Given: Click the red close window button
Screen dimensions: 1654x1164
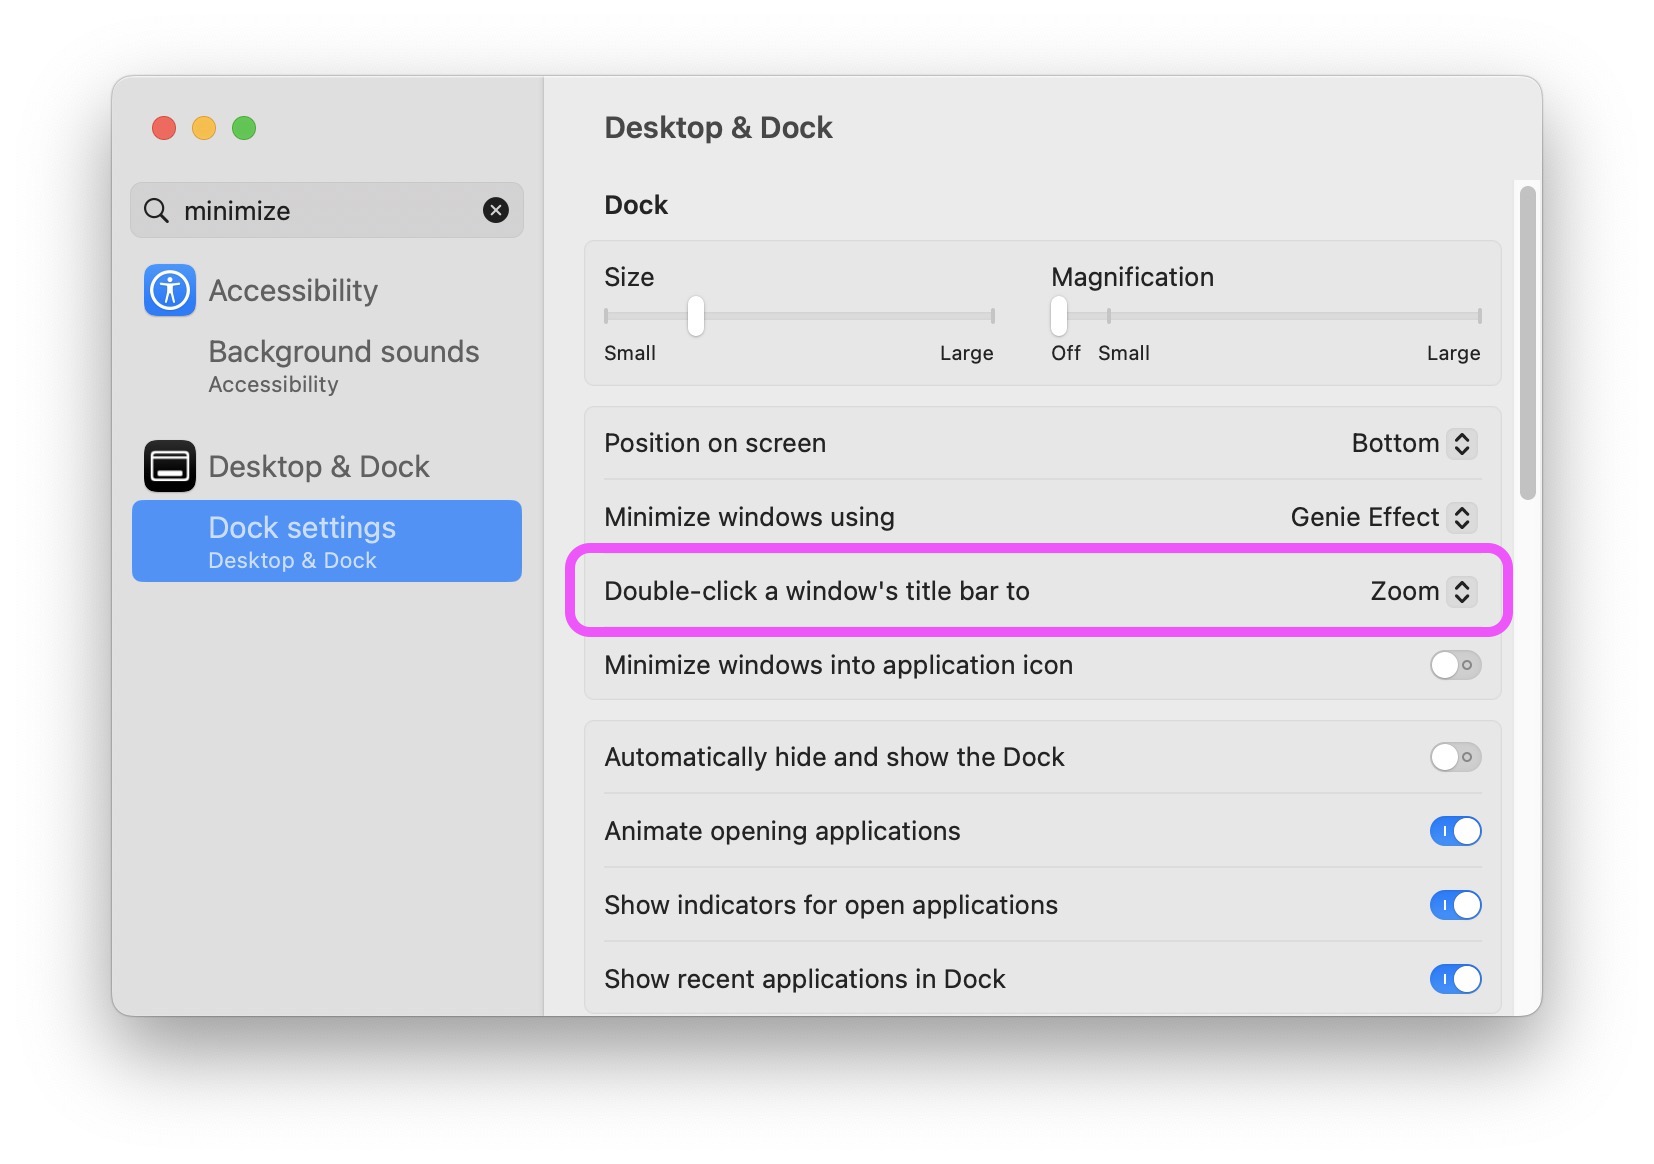Looking at the screenshot, I should pyautogui.click(x=164, y=128).
